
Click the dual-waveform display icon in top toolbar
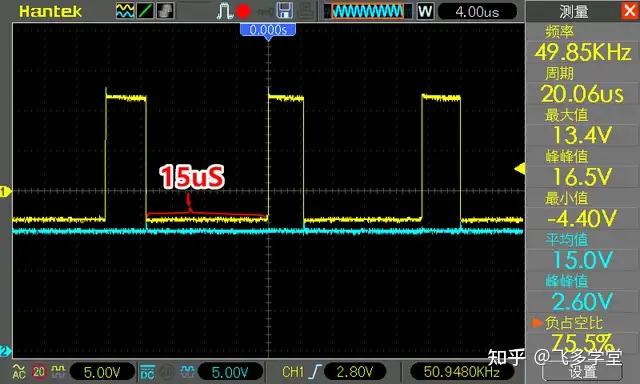tap(125, 11)
